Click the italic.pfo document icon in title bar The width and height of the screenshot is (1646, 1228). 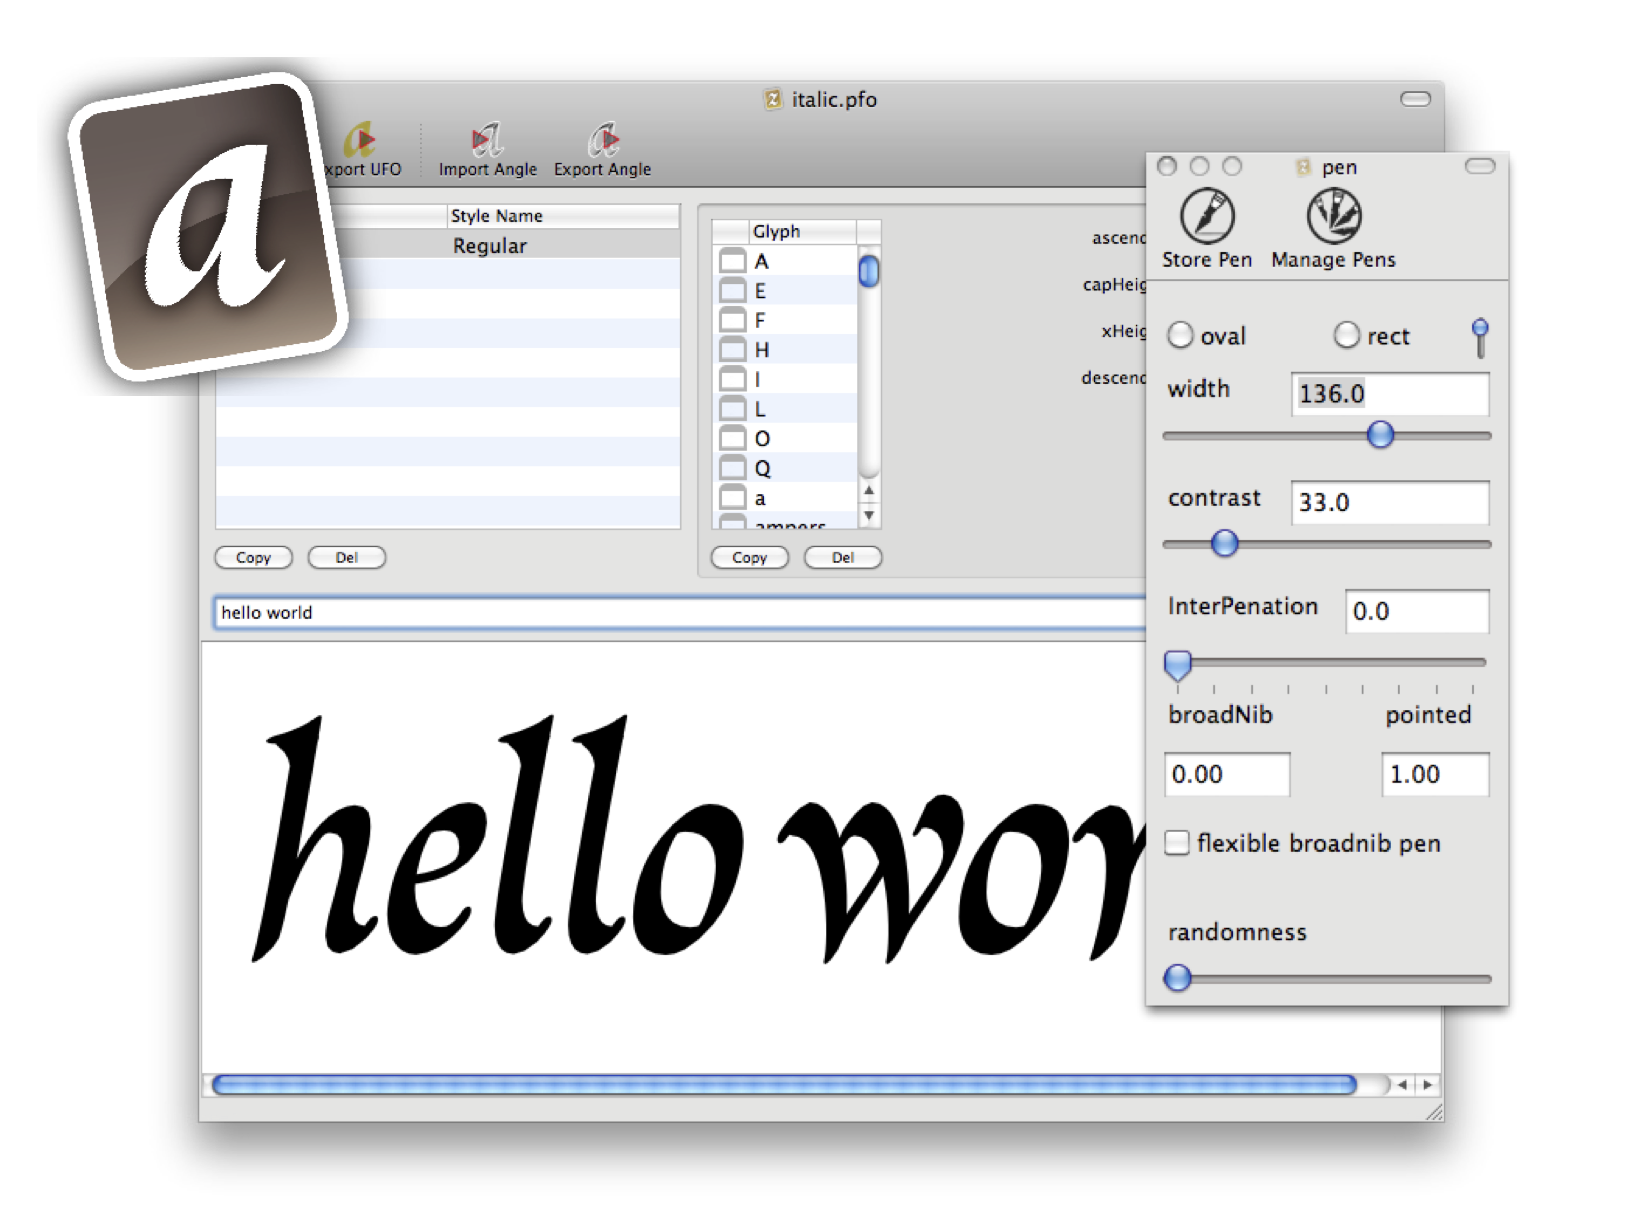click(x=773, y=99)
